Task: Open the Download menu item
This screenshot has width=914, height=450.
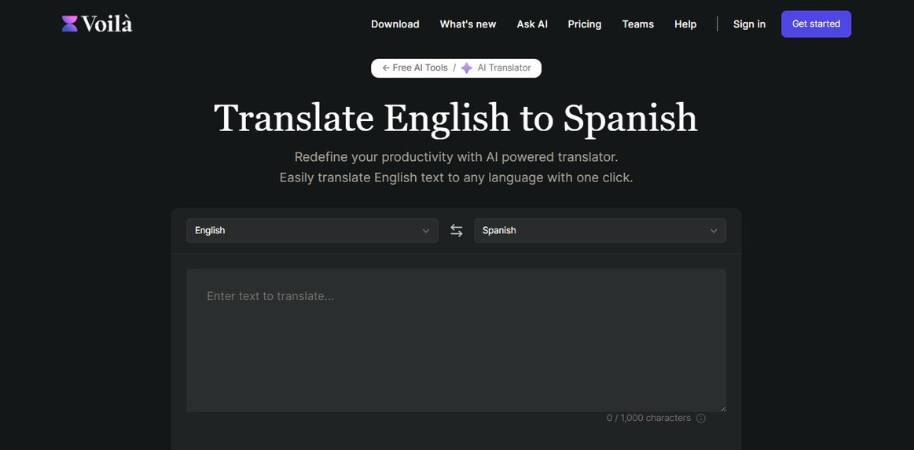Action: pos(395,24)
